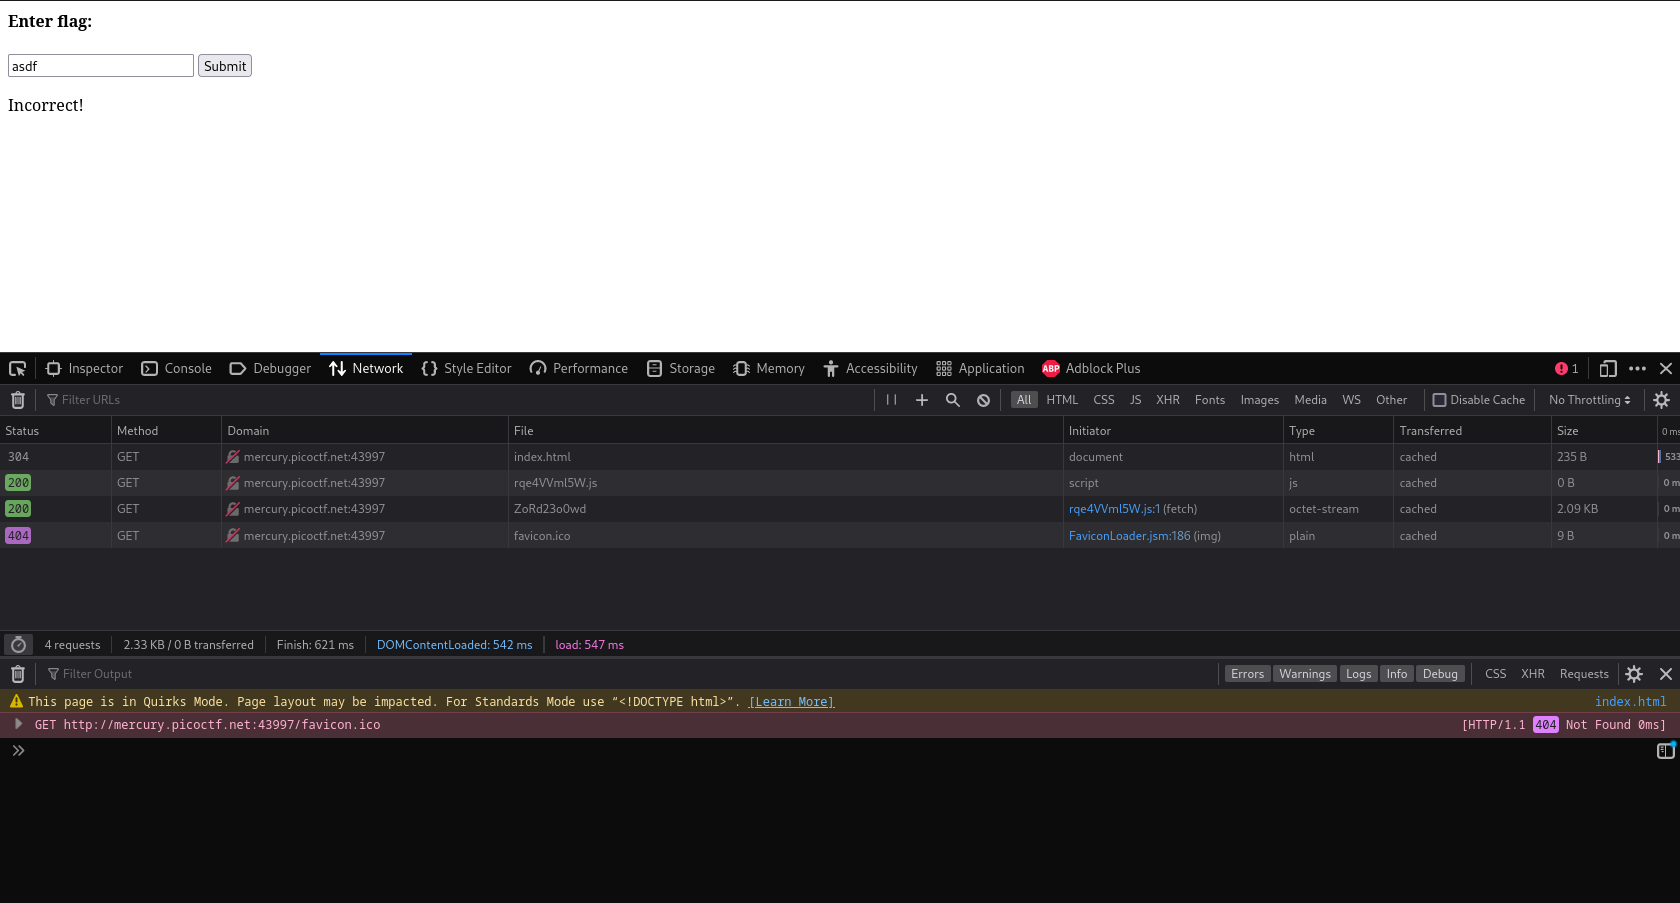Toggle Errors filter in console
1680x903 pixels.
[x=1247, y=674]
